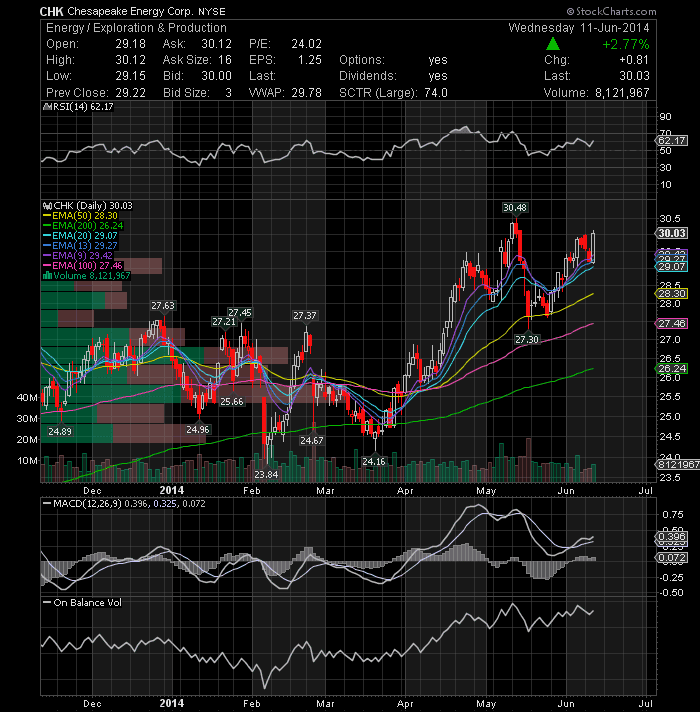Click the Ask Size value 16
Viewport: 700px width, 712px height.
tap(225, 60)
